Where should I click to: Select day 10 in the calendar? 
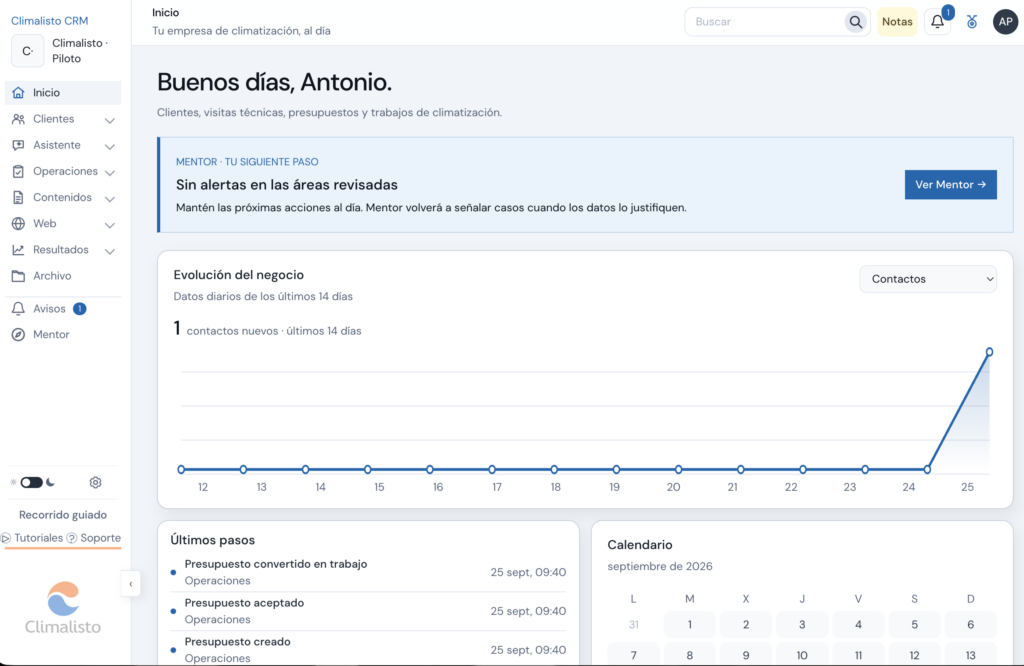coord(802,655)
